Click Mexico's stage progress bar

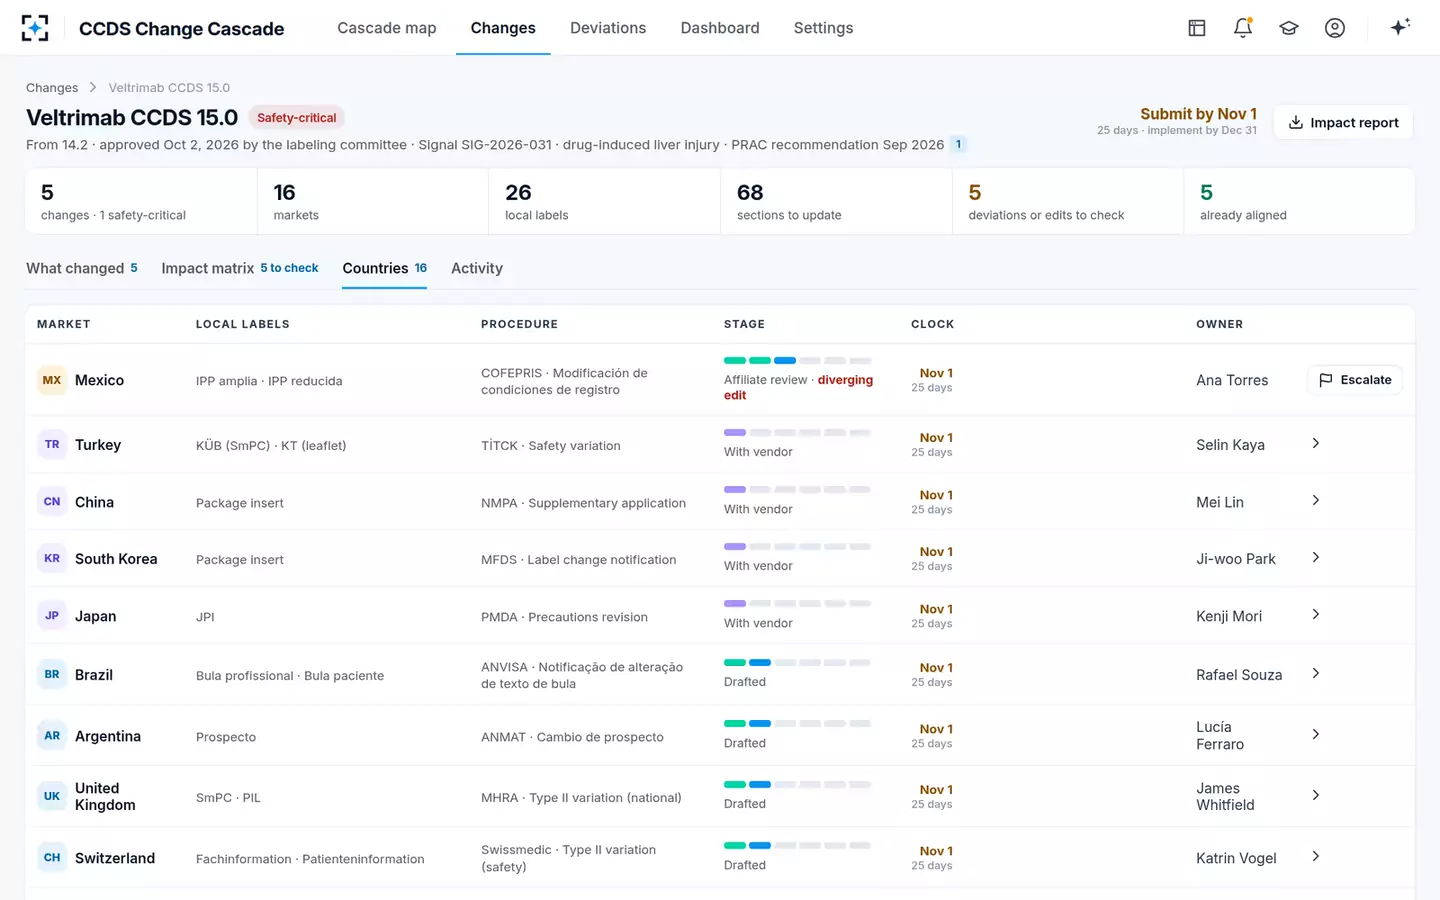(797, 360)
